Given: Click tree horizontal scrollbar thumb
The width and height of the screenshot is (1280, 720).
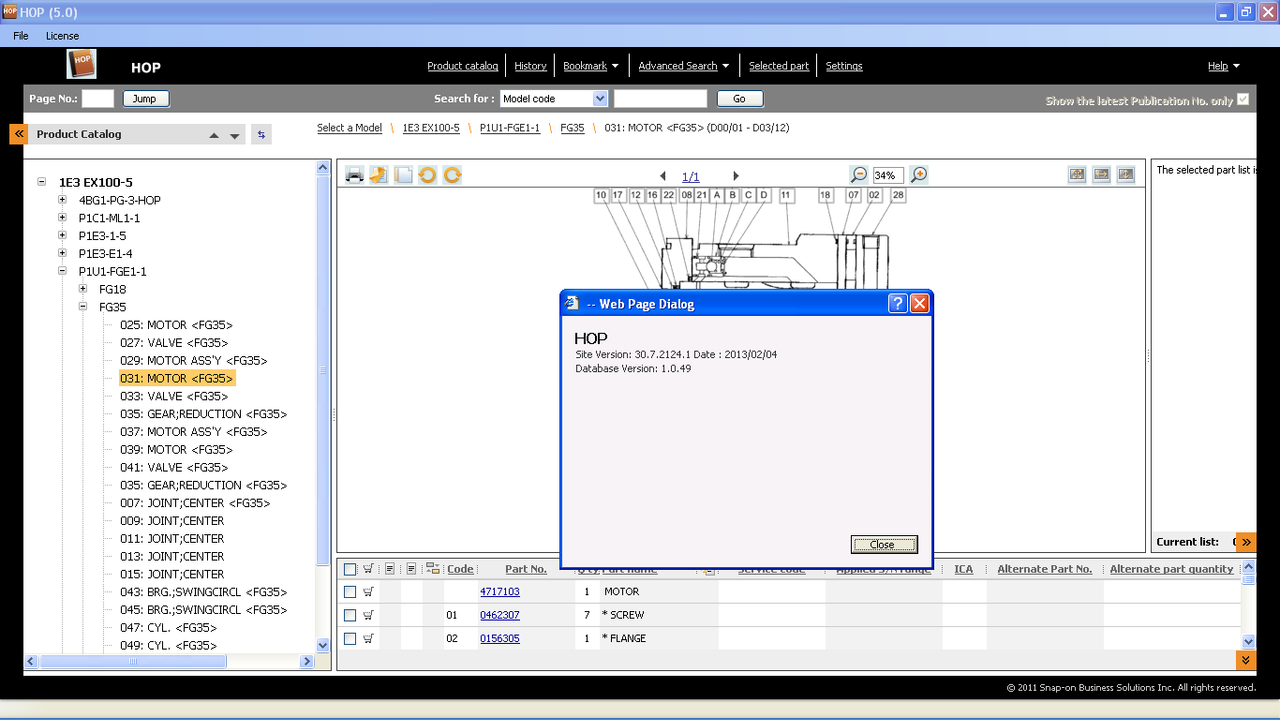Looking at the screenshot, I should pos(132,661).
